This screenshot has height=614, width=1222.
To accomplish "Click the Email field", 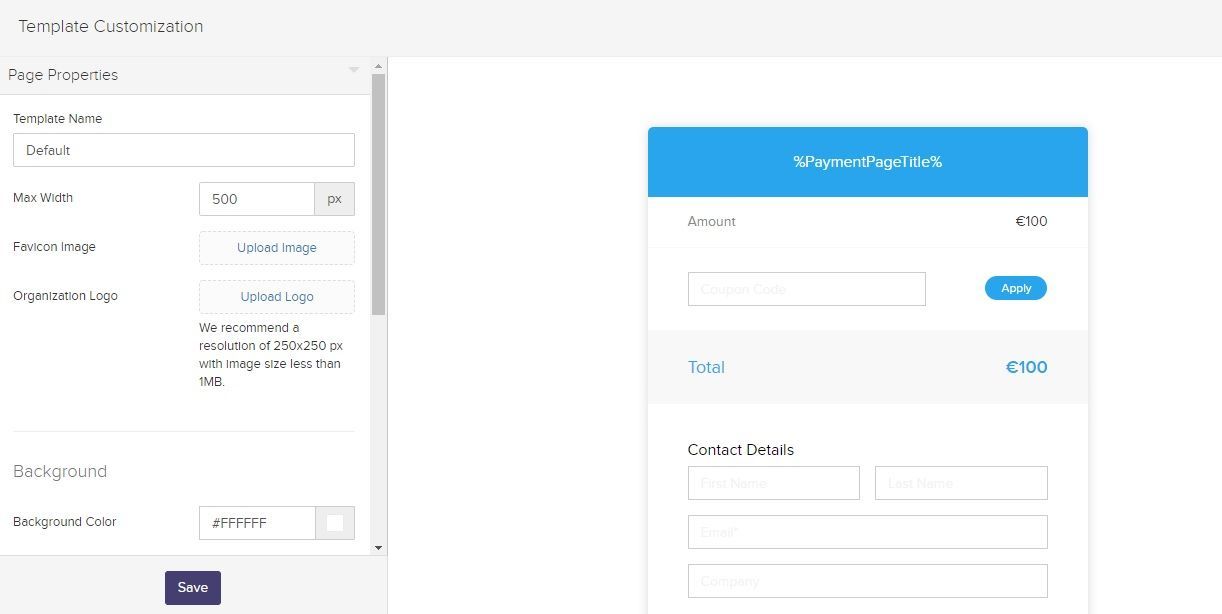I will [866, 532].
